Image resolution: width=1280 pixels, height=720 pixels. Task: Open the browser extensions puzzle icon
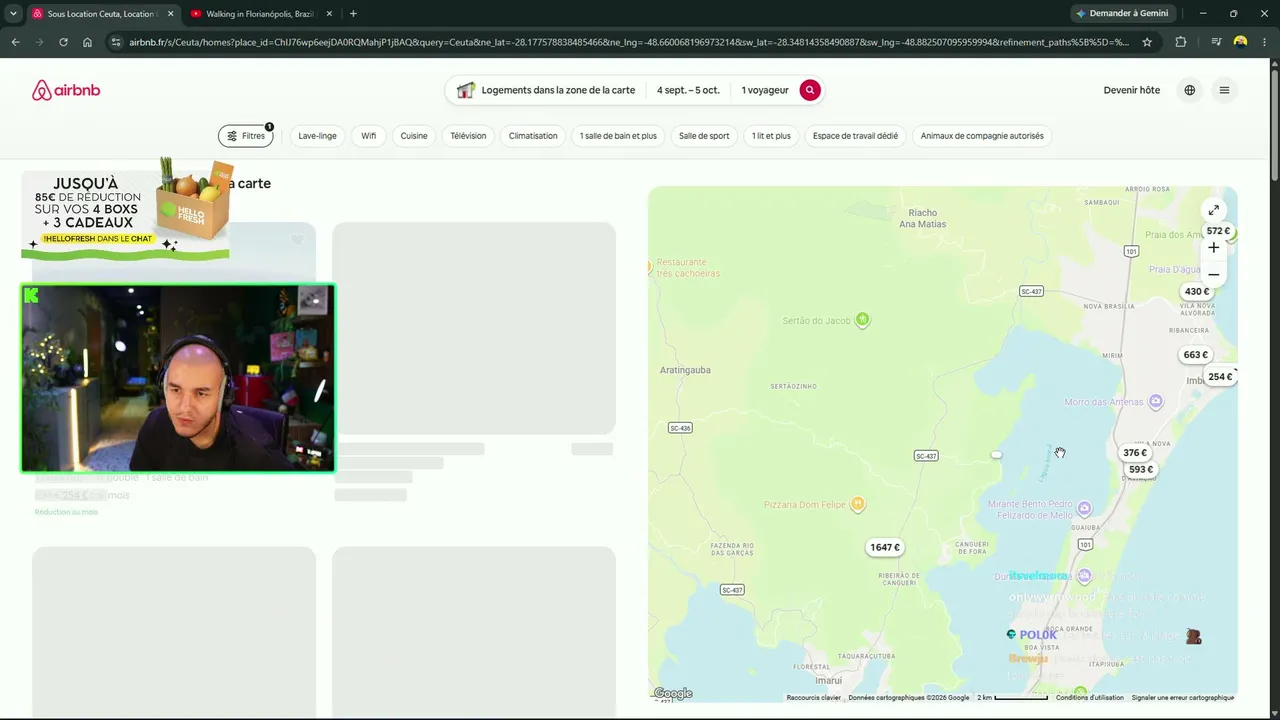[x=1181, y=42]
